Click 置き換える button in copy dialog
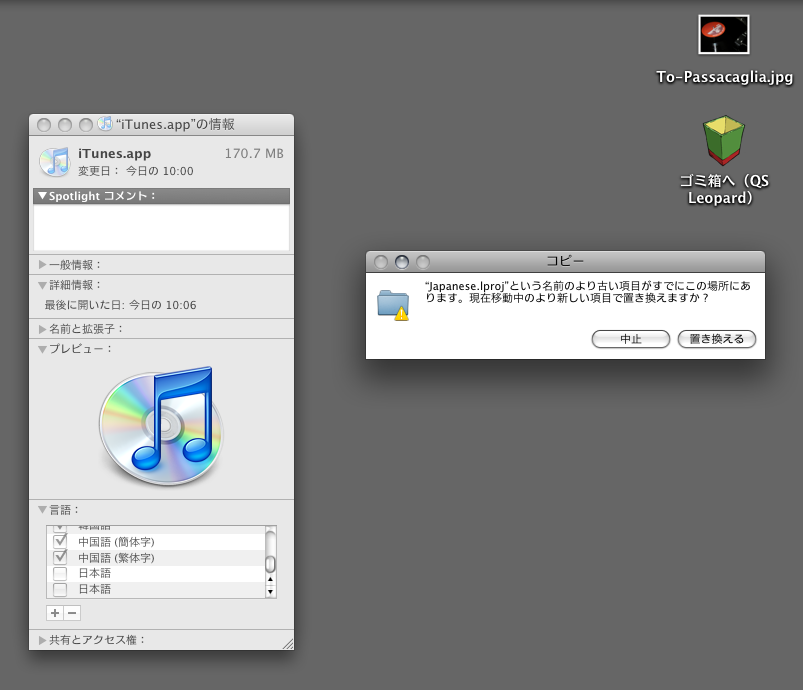Image resolution: width=803 pixels, height=690 pixels. [x=716, y=339]
